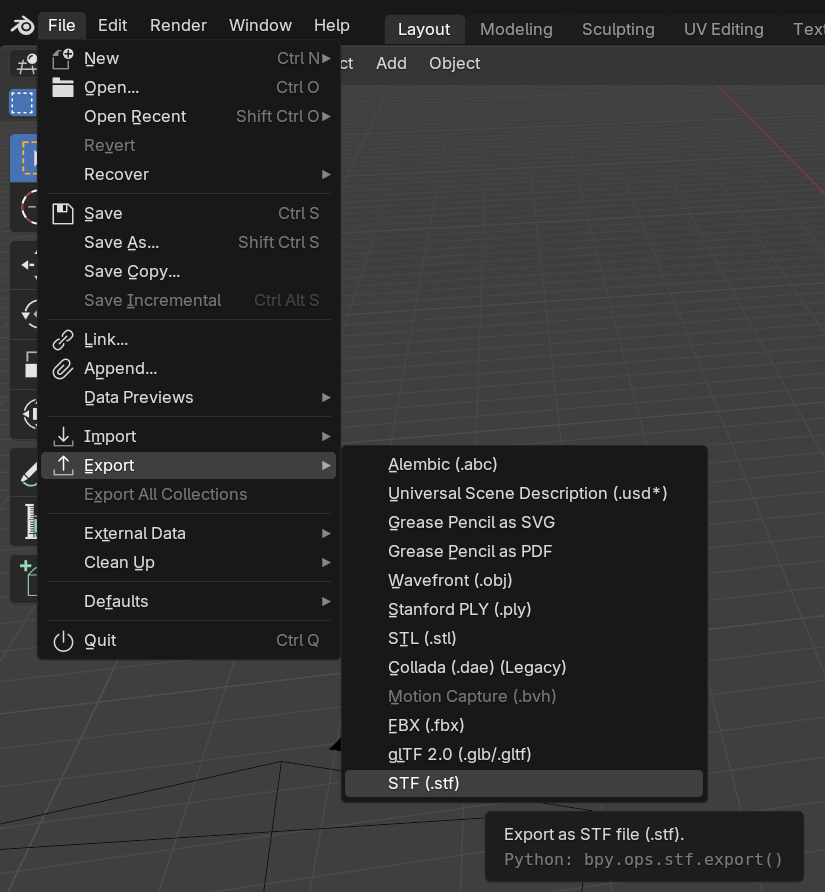Viewport: 825px width, 892px height.
Task: Export as Collada (.dae) (Legacy)
Action: 524,668
